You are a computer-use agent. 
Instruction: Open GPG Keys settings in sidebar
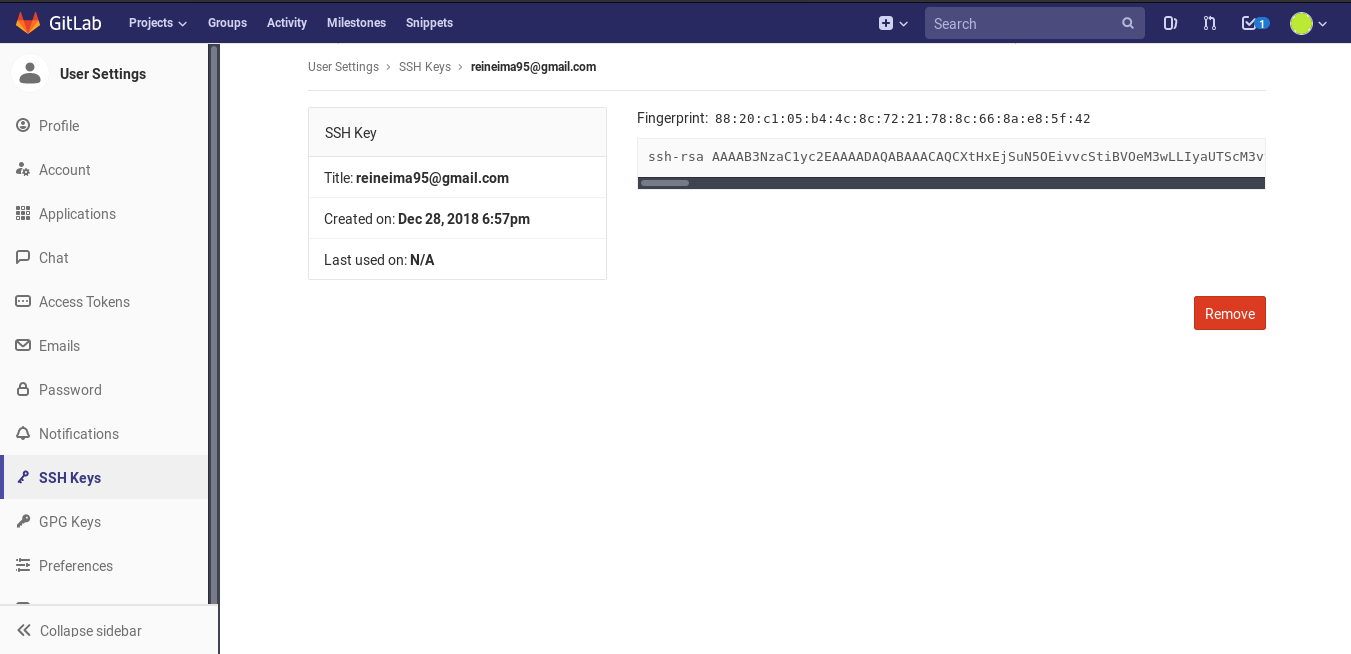(69, 521)
